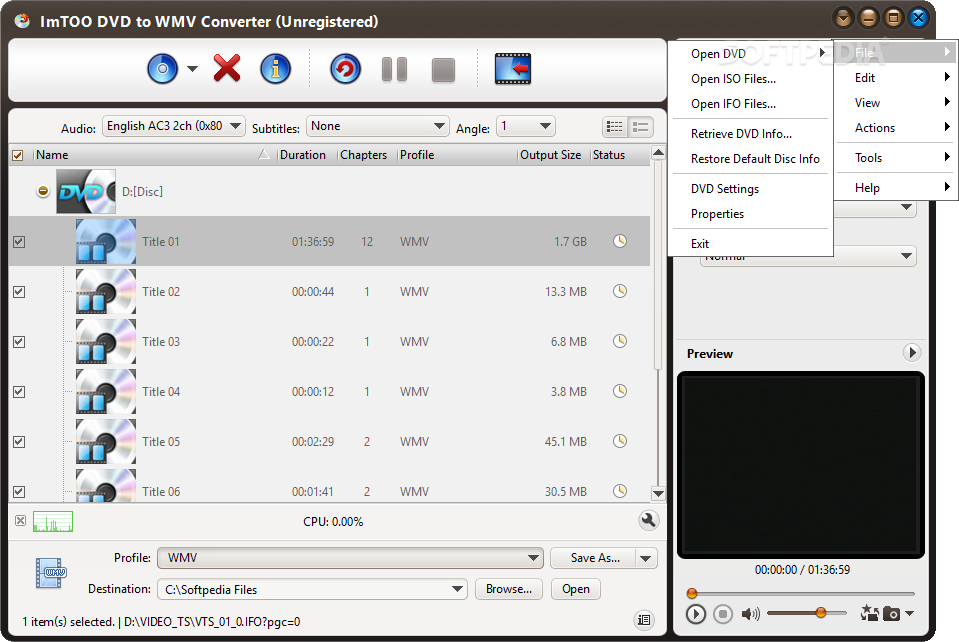Screen dimensions: 959x642
Task: Click the Save As button
Action: point(593,558)
